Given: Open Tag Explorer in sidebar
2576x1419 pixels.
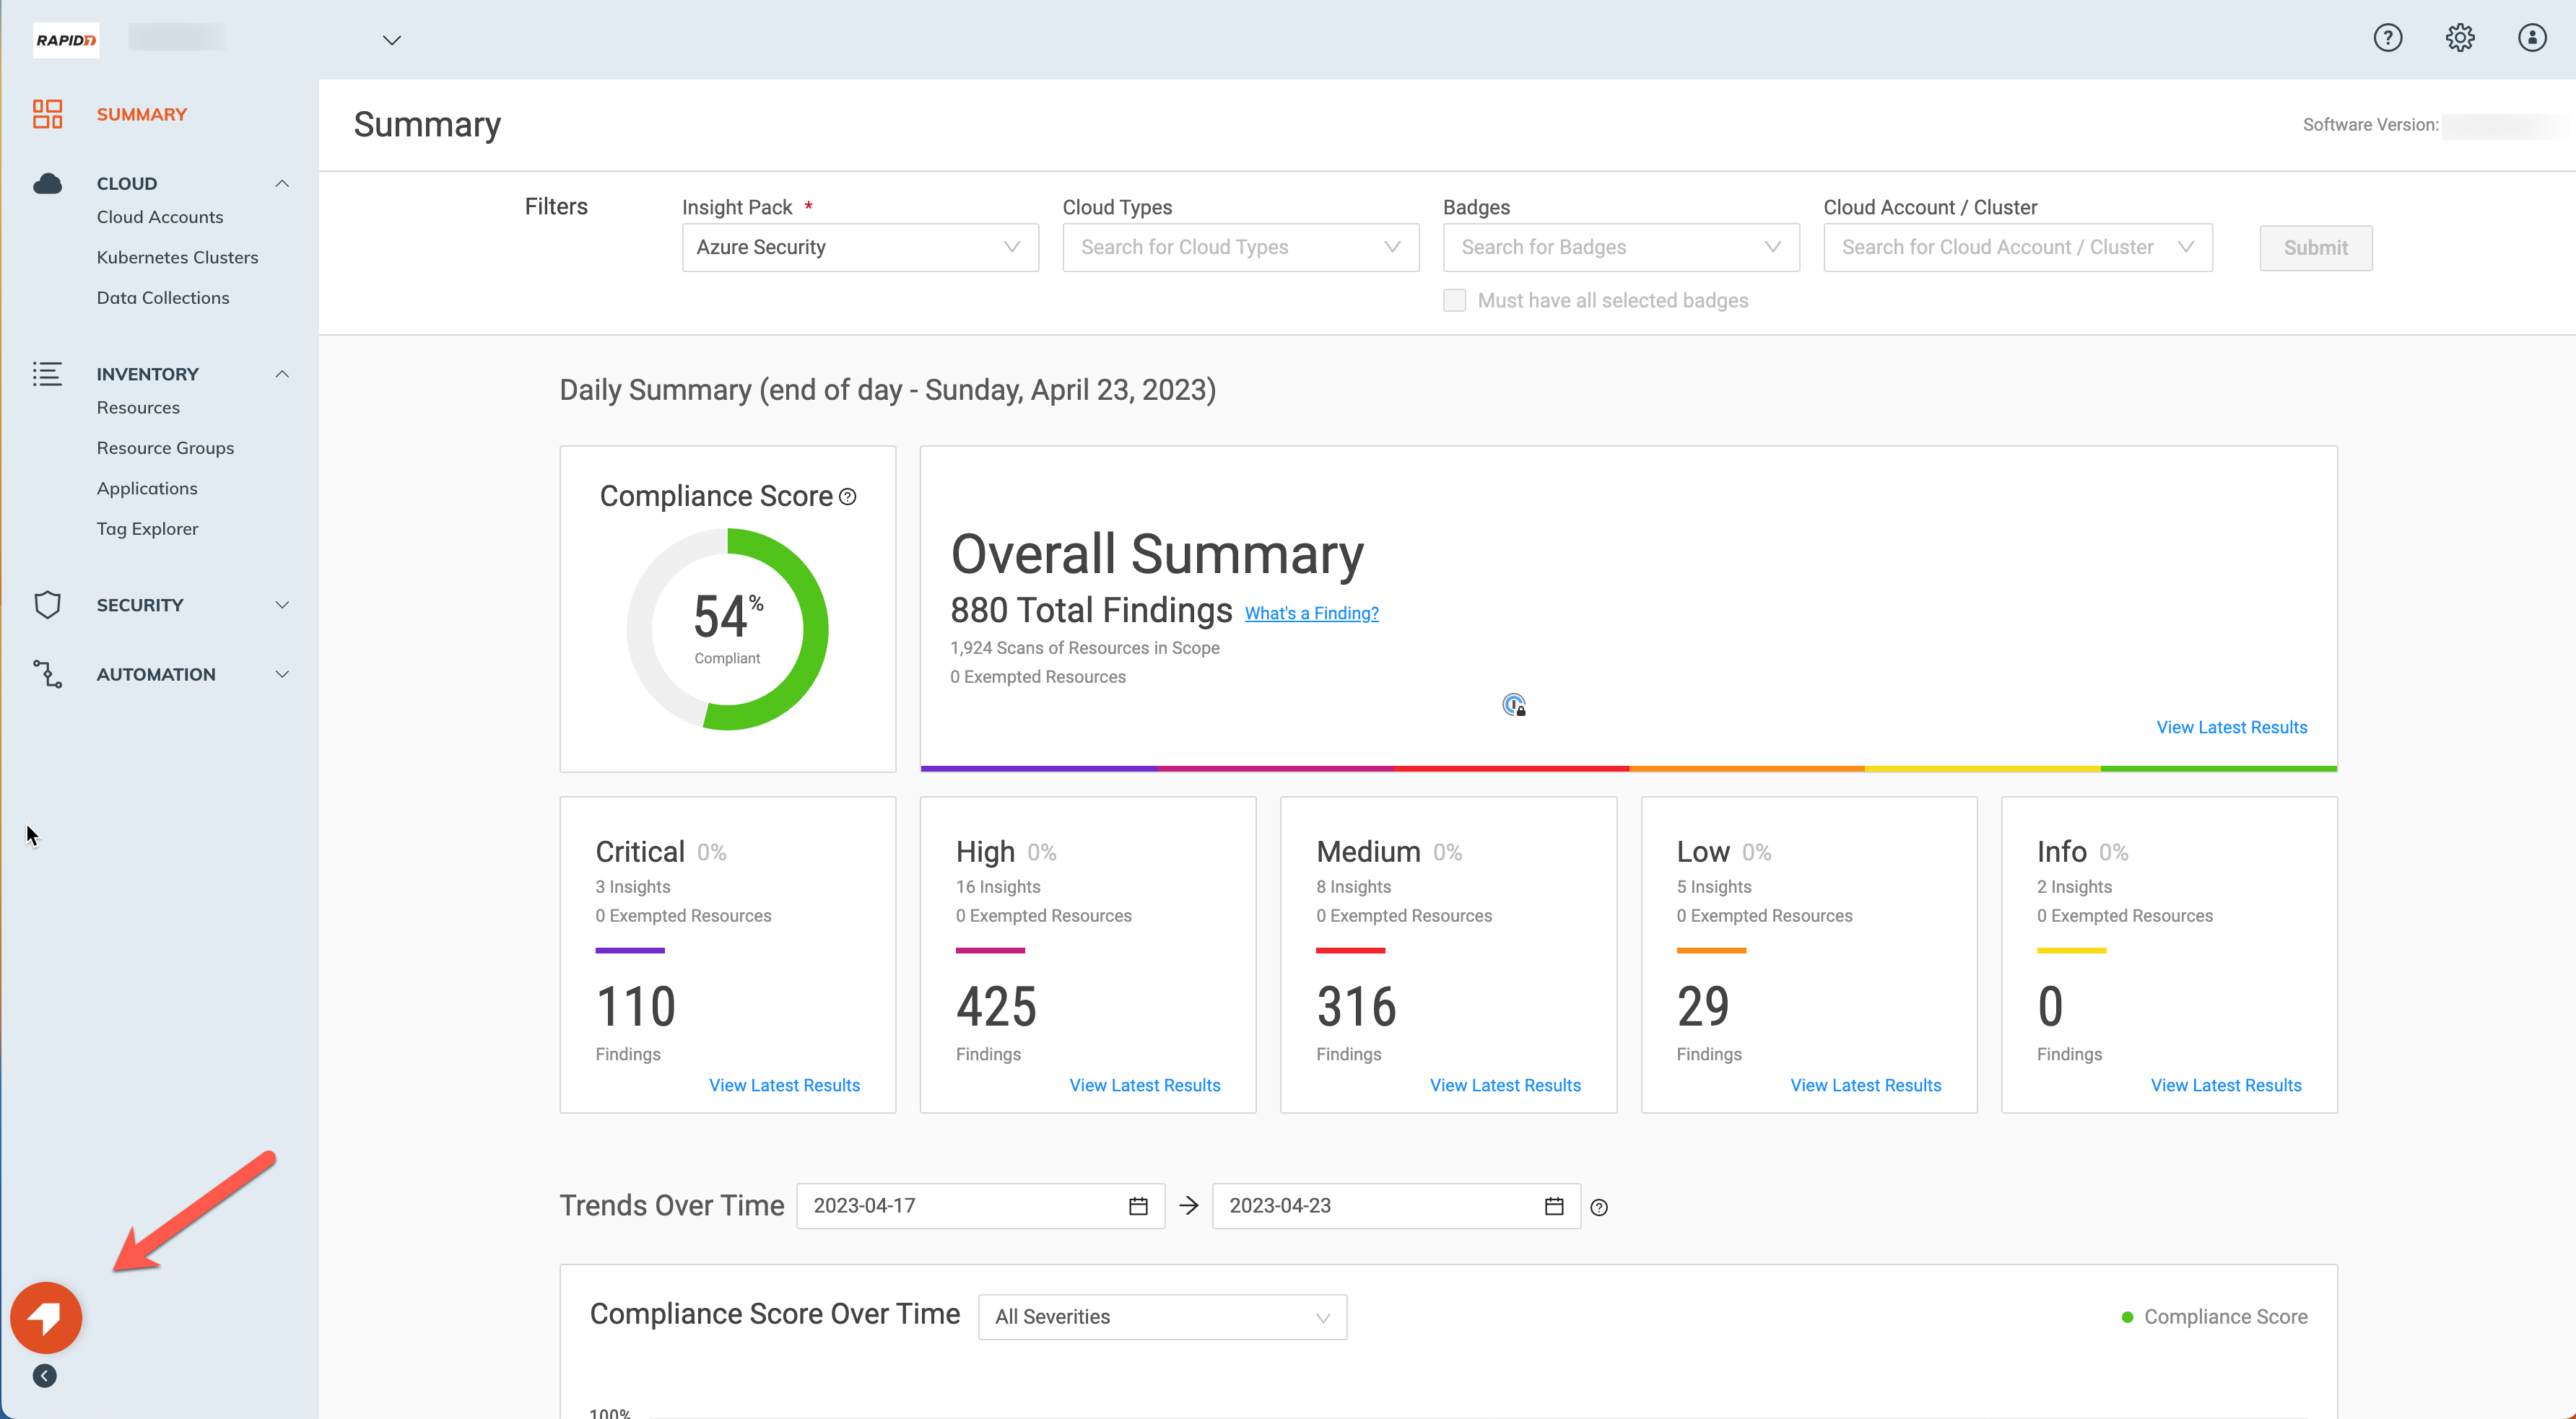Looking at the screenshot, I should (x=147, y=529).
